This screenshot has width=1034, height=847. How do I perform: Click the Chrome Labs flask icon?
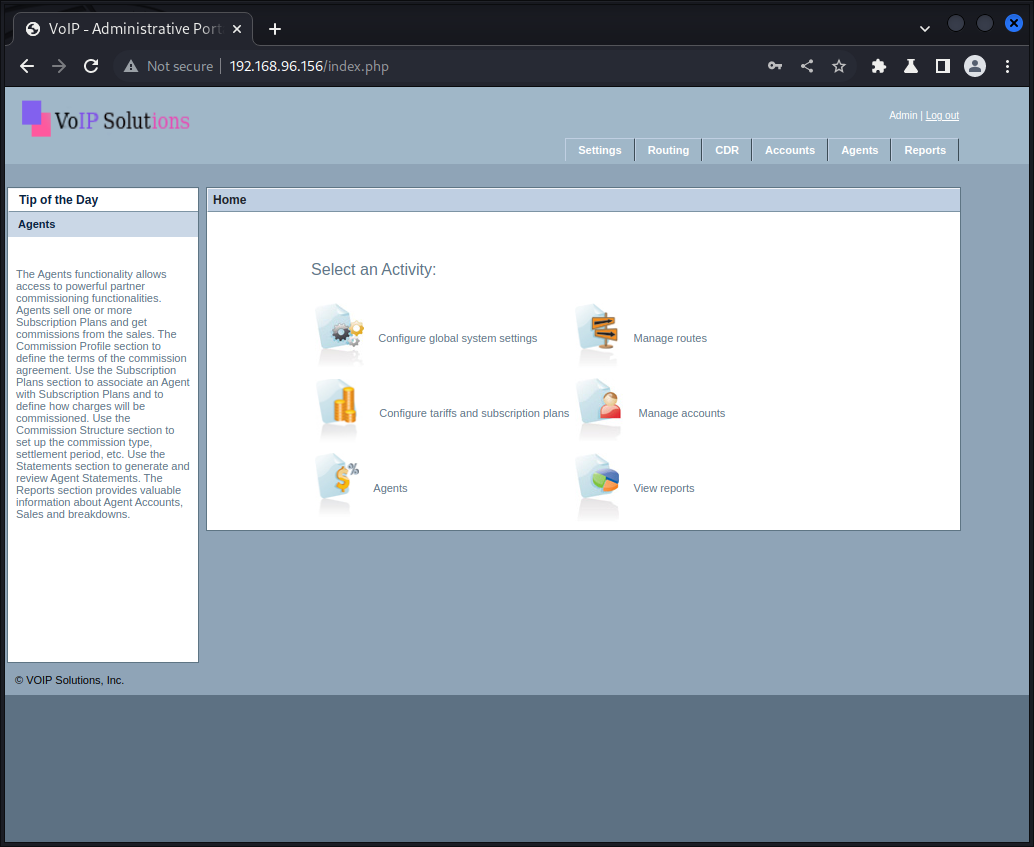coord(911,66)
